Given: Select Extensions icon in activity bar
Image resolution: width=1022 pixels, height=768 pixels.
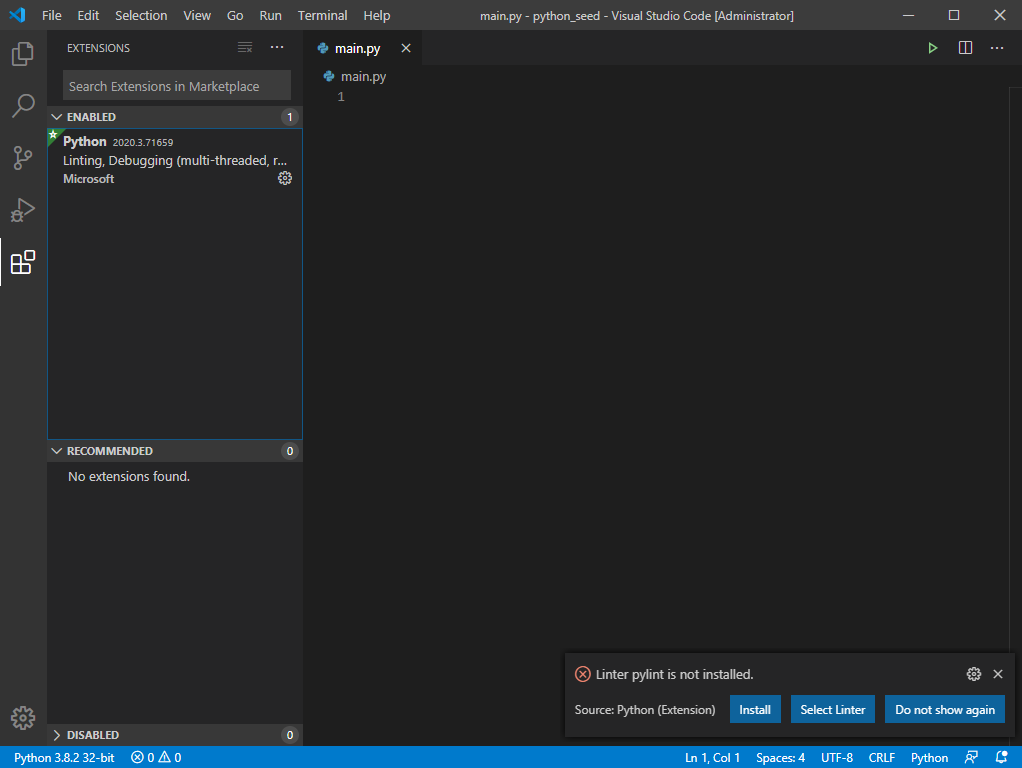Looking at the screenshot, I should coord(23,262).
